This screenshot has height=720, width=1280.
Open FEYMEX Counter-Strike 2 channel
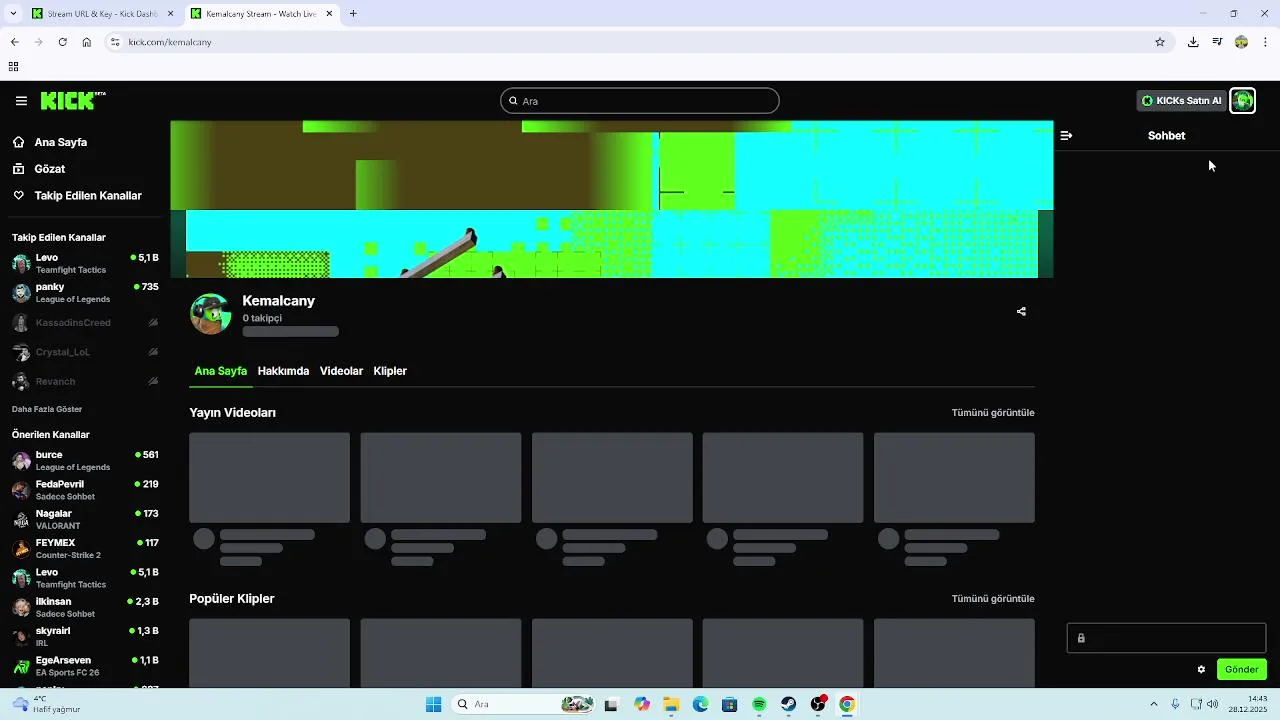point(85,549)
